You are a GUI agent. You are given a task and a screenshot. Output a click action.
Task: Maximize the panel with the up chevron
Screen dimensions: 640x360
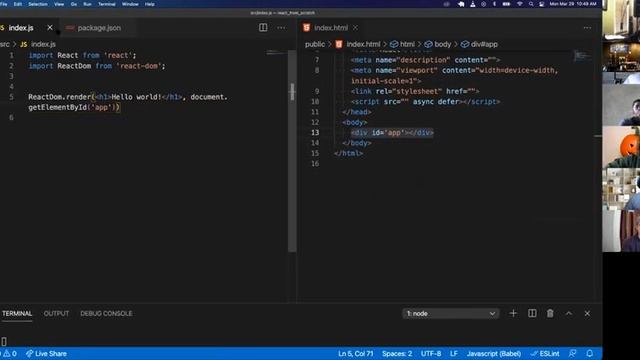(569, 313)
